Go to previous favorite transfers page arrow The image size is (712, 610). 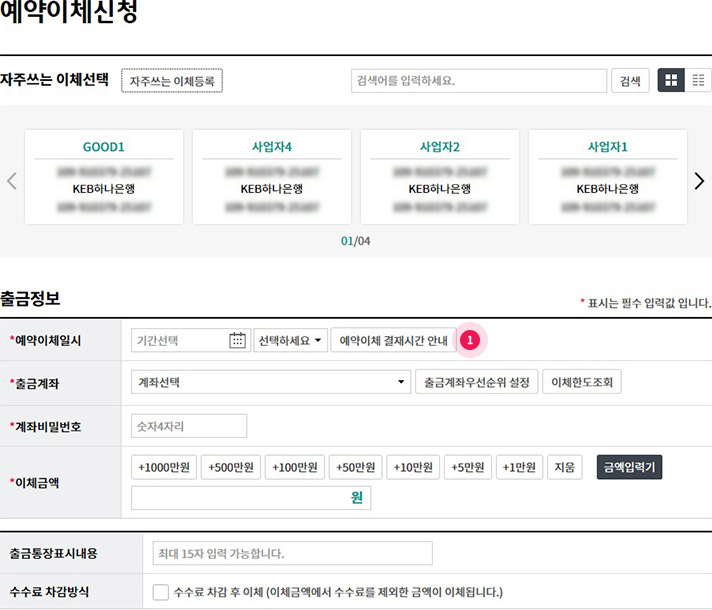pos(12,181)
